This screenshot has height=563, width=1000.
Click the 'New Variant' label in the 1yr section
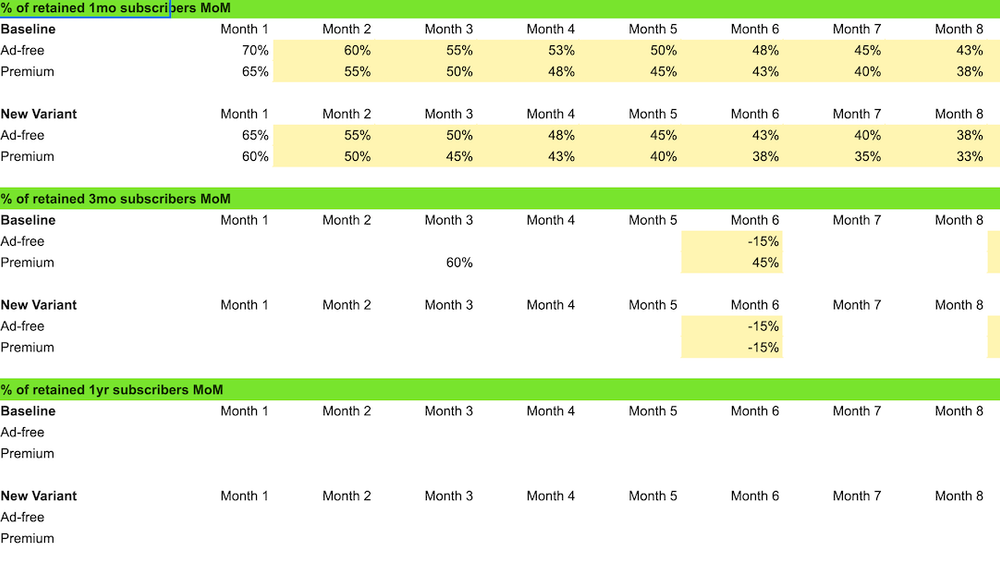pos(38,496)
